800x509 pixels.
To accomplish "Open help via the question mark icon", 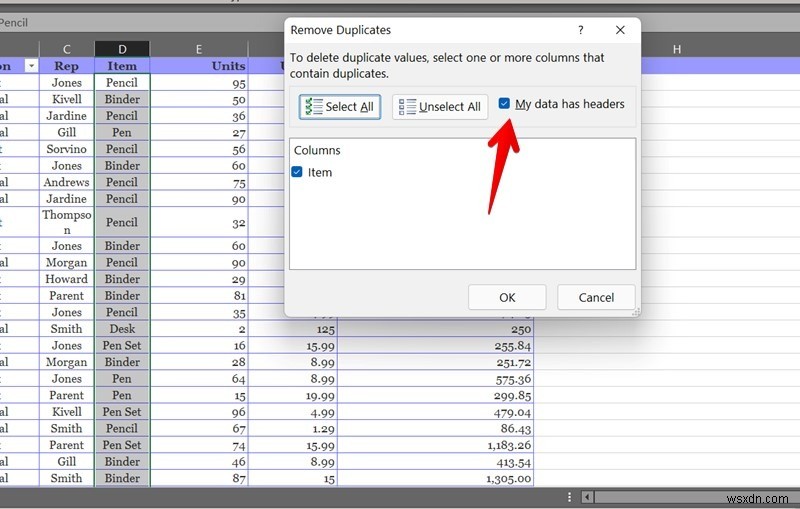I will (581, 30).
